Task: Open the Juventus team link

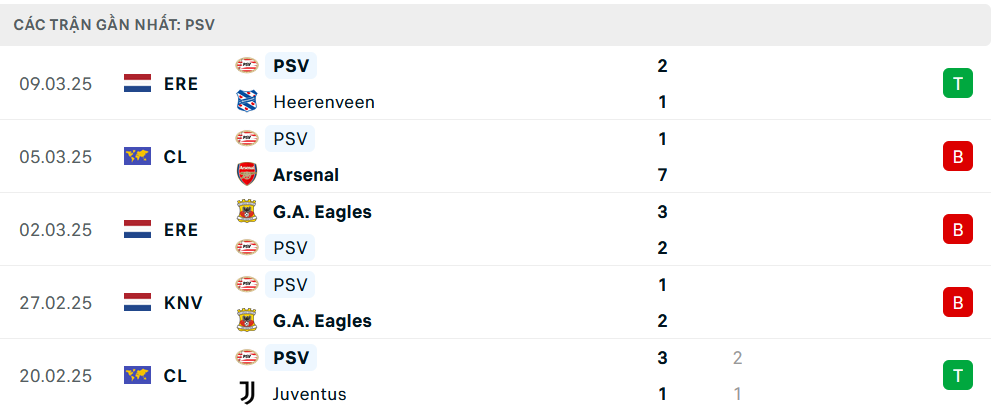Action: [x=309, y=394]
